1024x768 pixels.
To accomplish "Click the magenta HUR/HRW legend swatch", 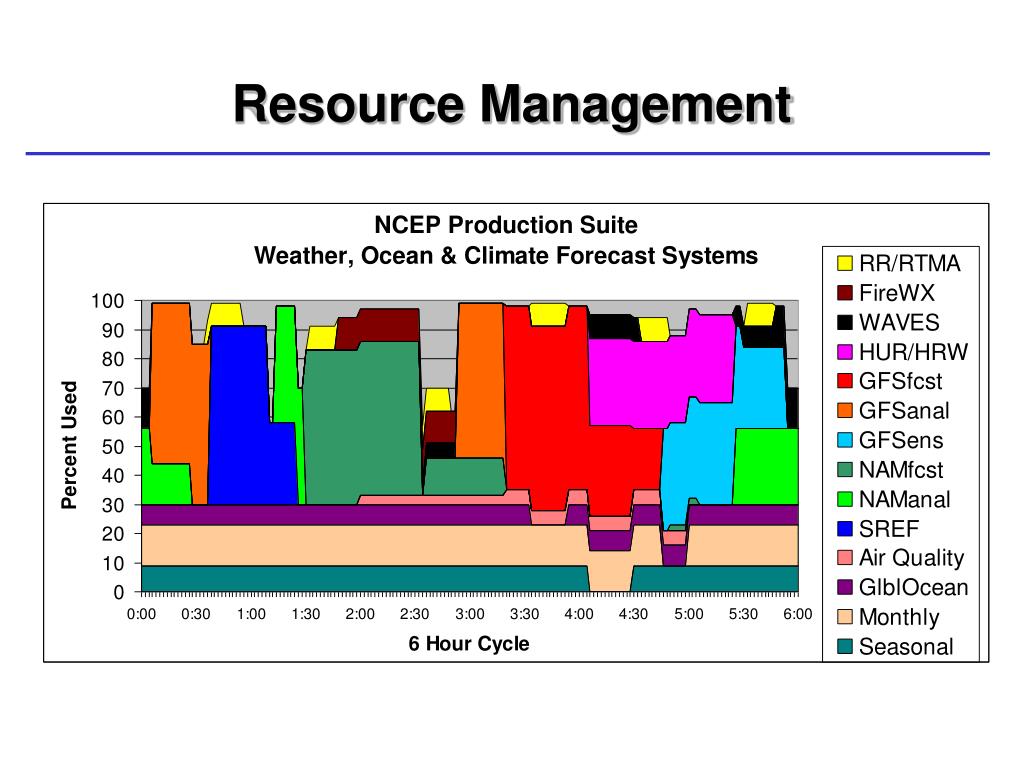I will (844, 351).
